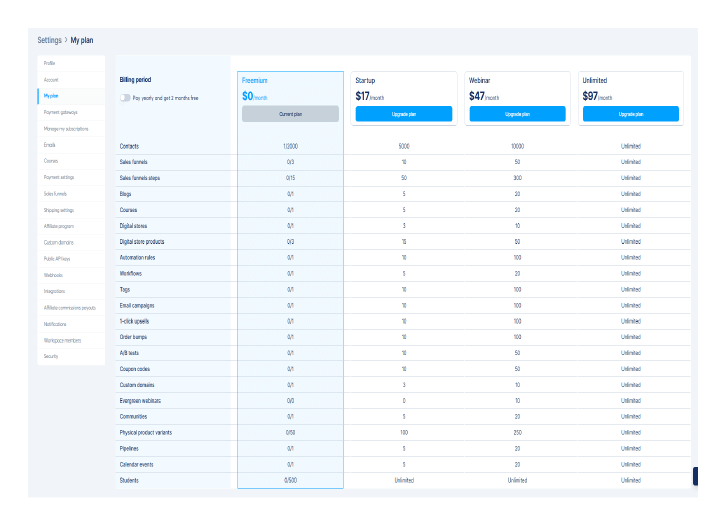
Task: Click the Startup plan title
Action: coord(365,80)
